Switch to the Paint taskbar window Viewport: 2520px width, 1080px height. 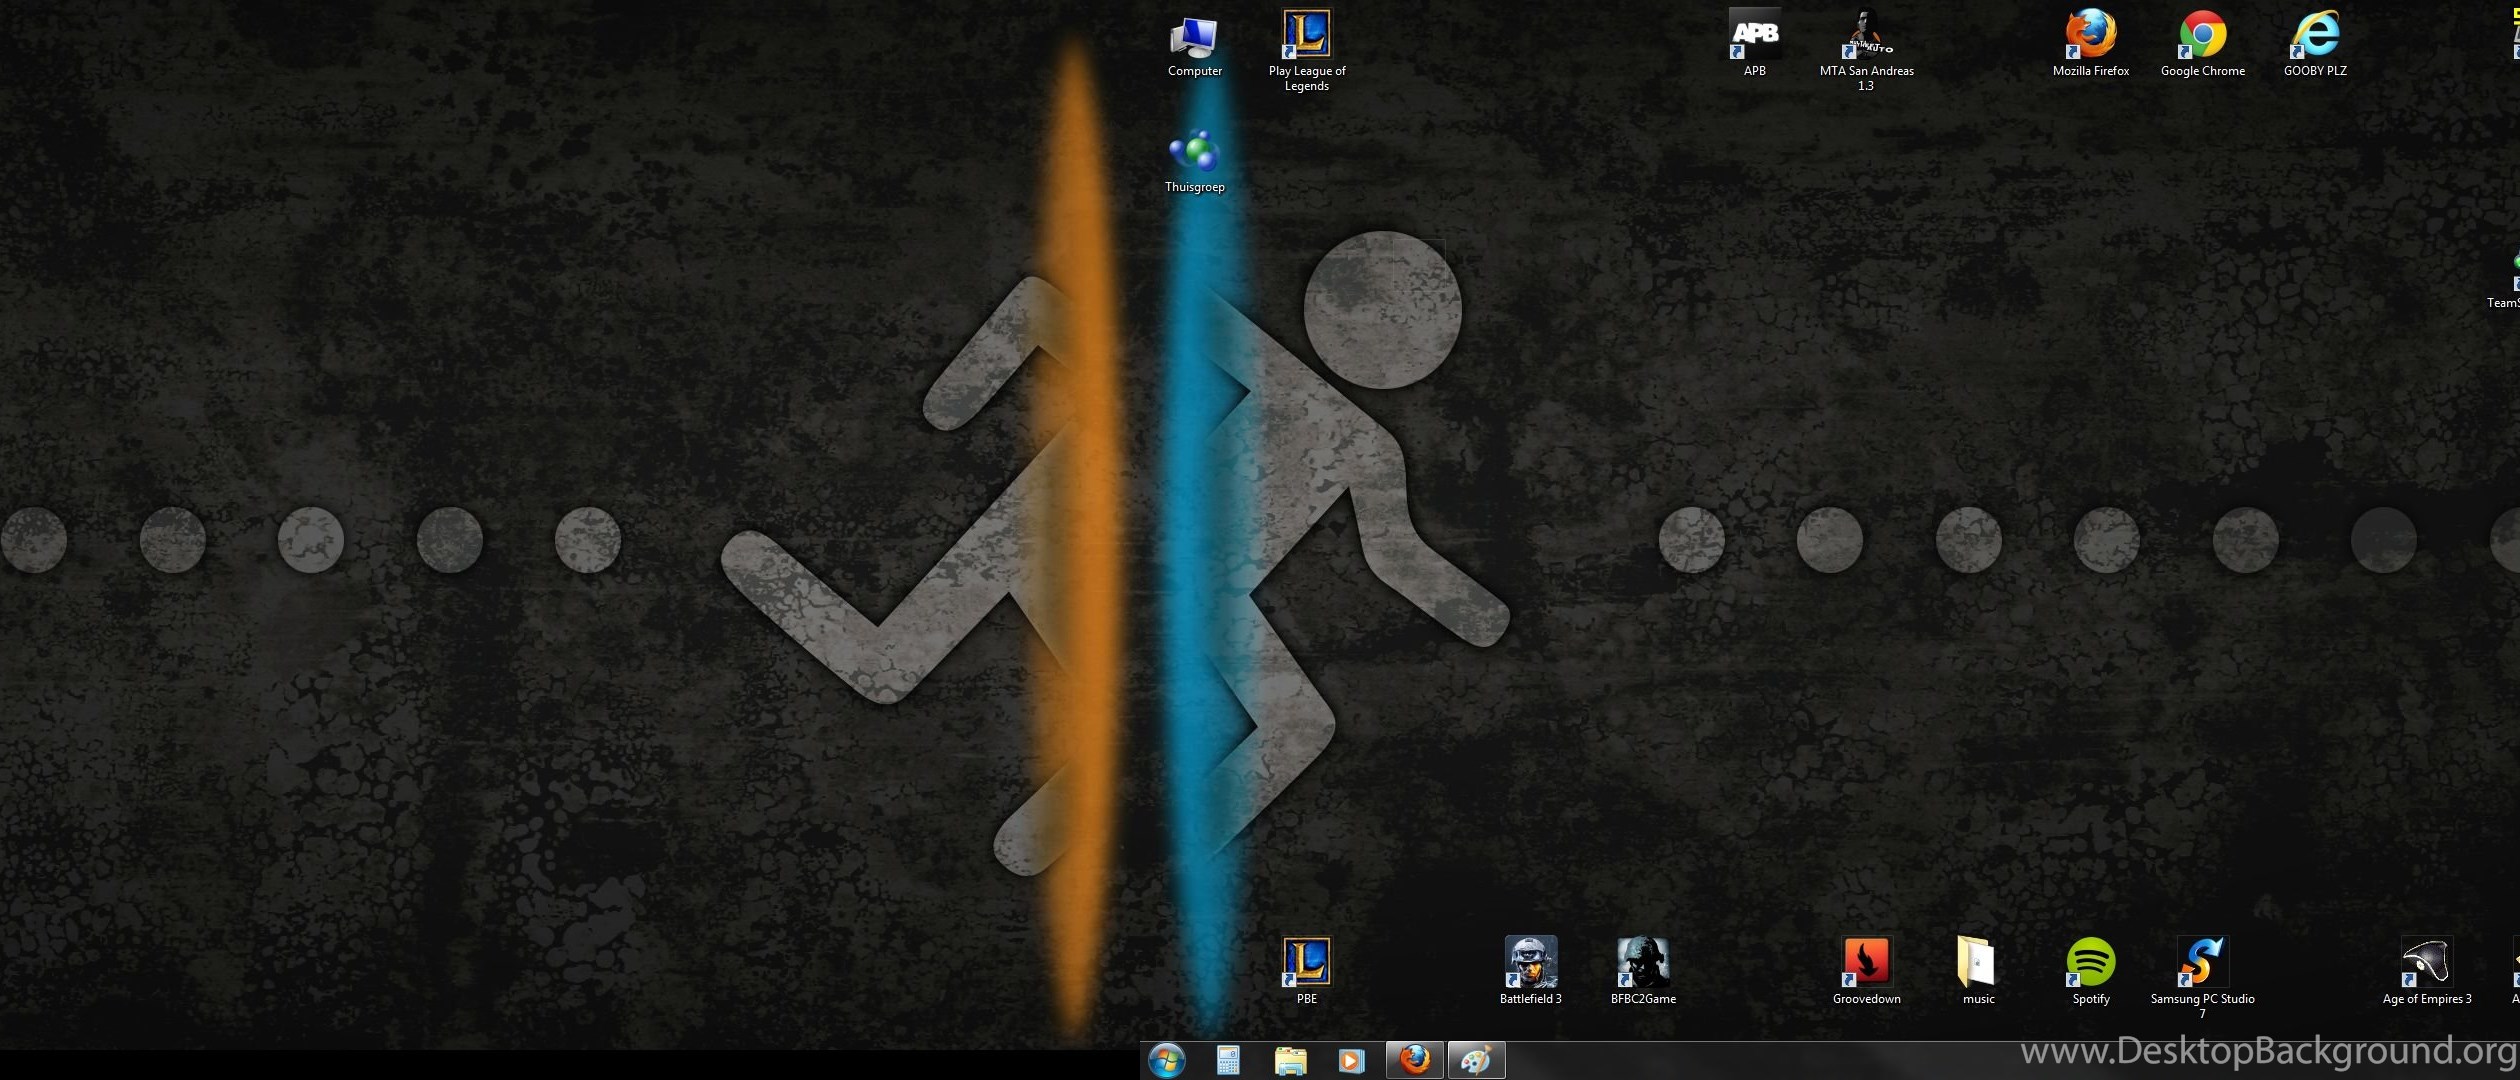tap(1476, 1060)
